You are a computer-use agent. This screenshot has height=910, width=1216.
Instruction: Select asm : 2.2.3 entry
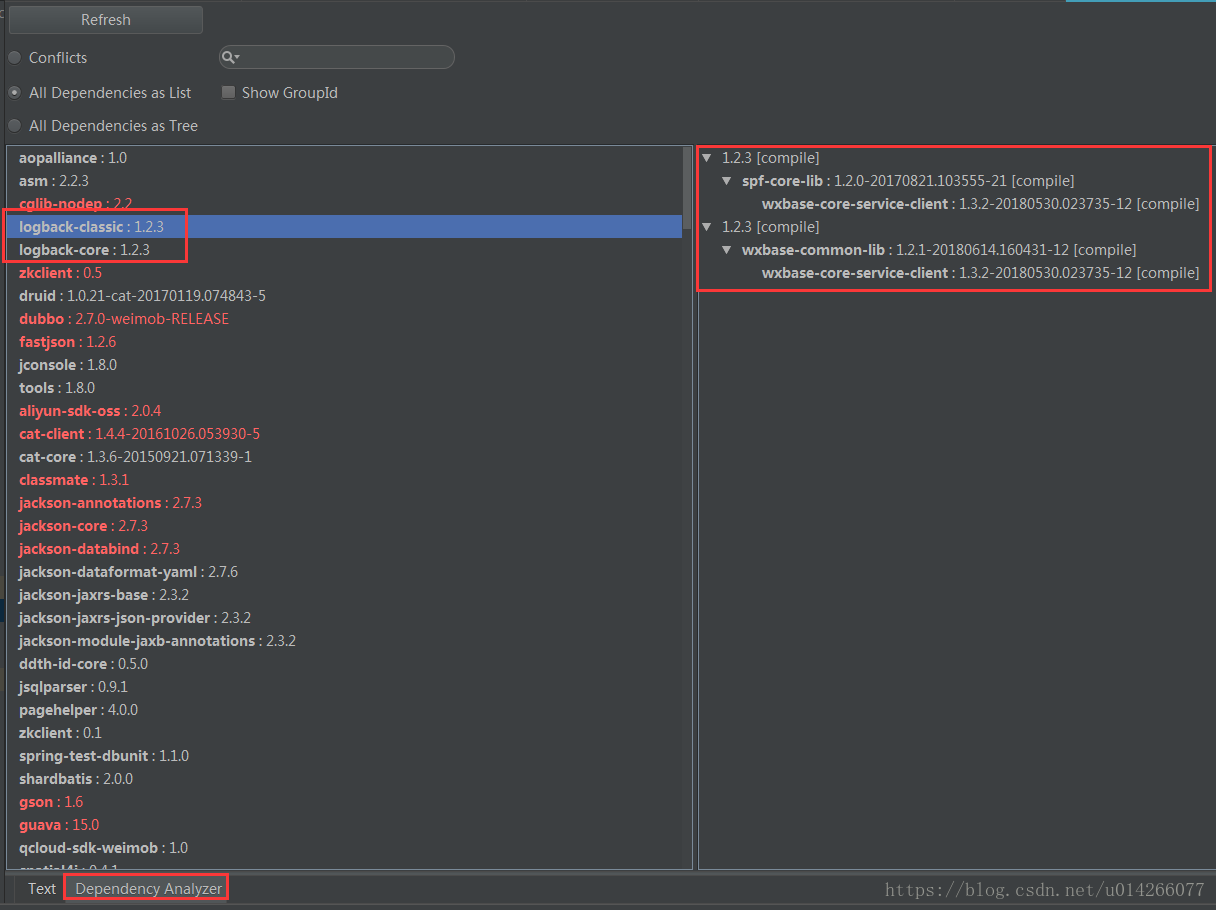pos(54,181)
